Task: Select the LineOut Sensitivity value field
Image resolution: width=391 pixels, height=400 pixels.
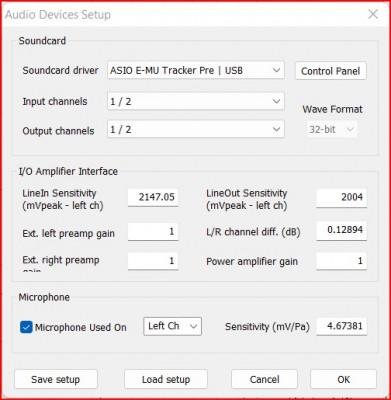Action: click(x=341, y=197)
